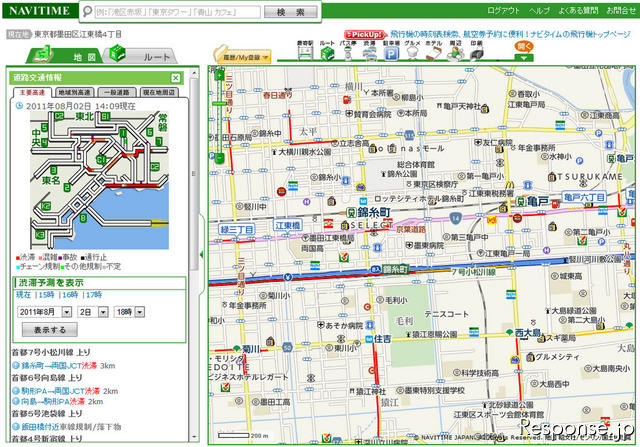Click the nearest station (最寄駅) toolbar icon

[305, 53]
